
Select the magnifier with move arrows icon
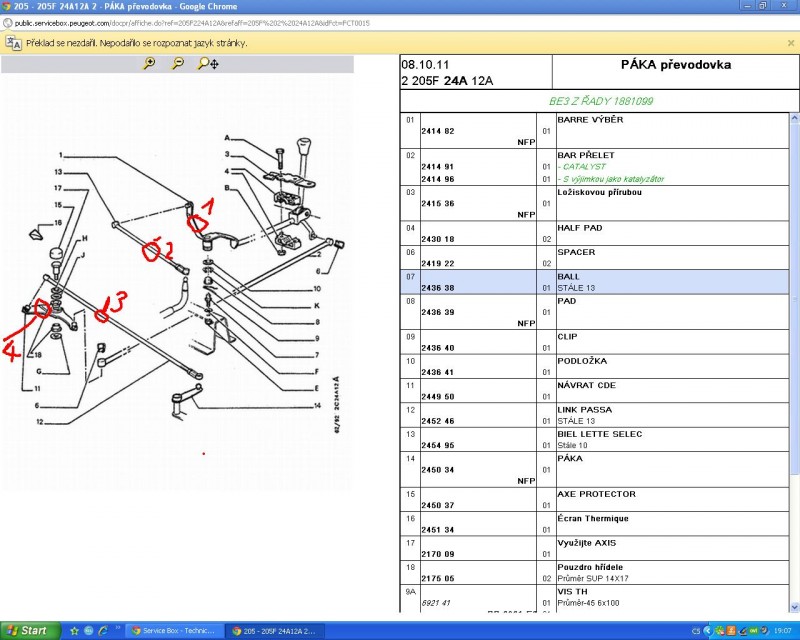click(x=208, y=63)
